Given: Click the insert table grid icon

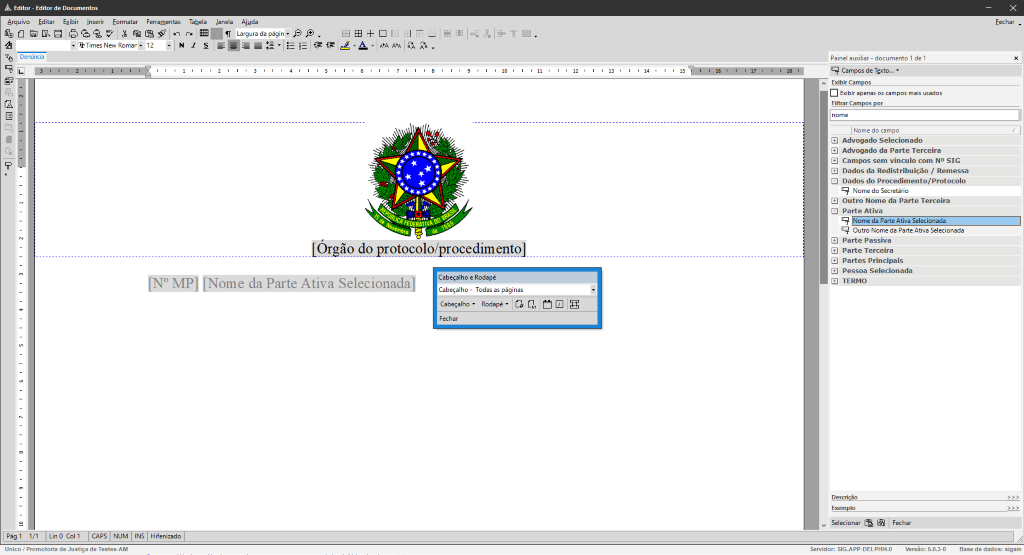Looking at the screenshot, I should 204,33.
